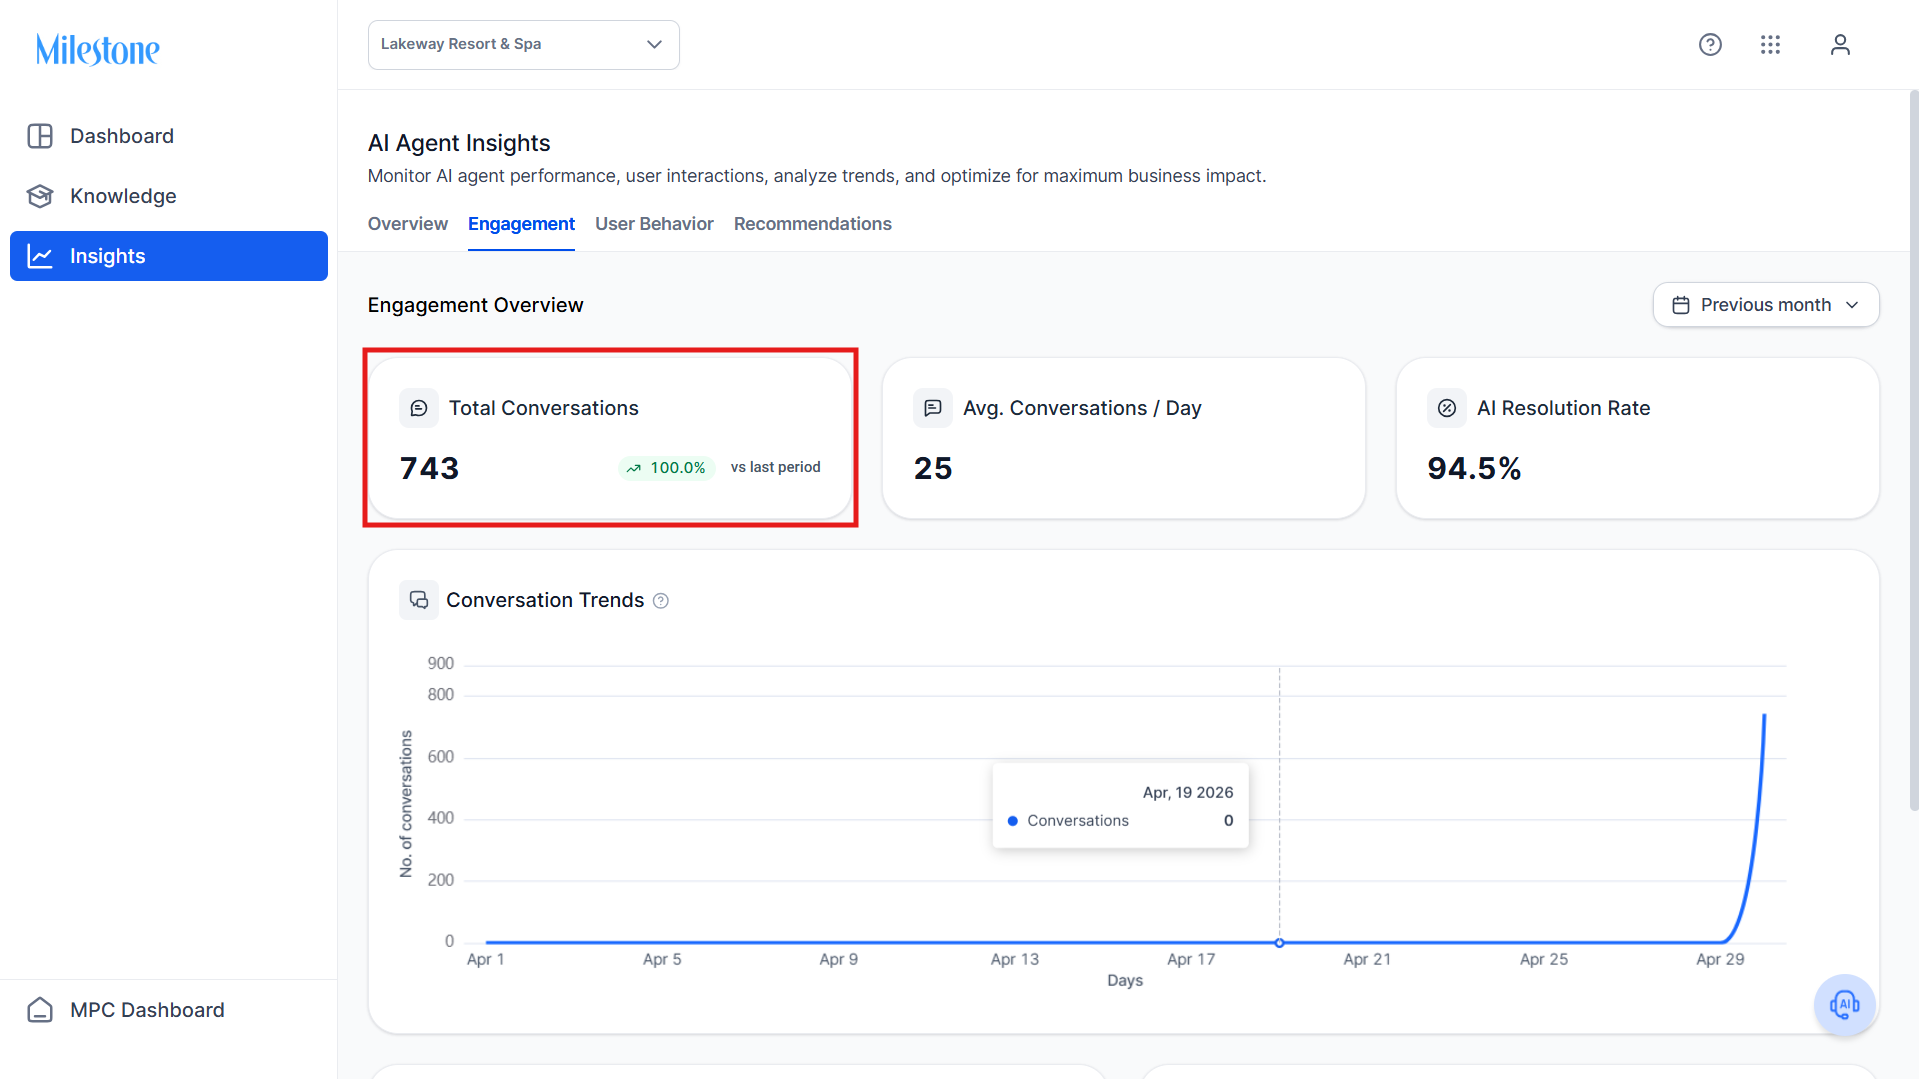Open the Previous month date range dropdown
Viewport: 1919px width, 1079px height.
(x=1766, y=305)
